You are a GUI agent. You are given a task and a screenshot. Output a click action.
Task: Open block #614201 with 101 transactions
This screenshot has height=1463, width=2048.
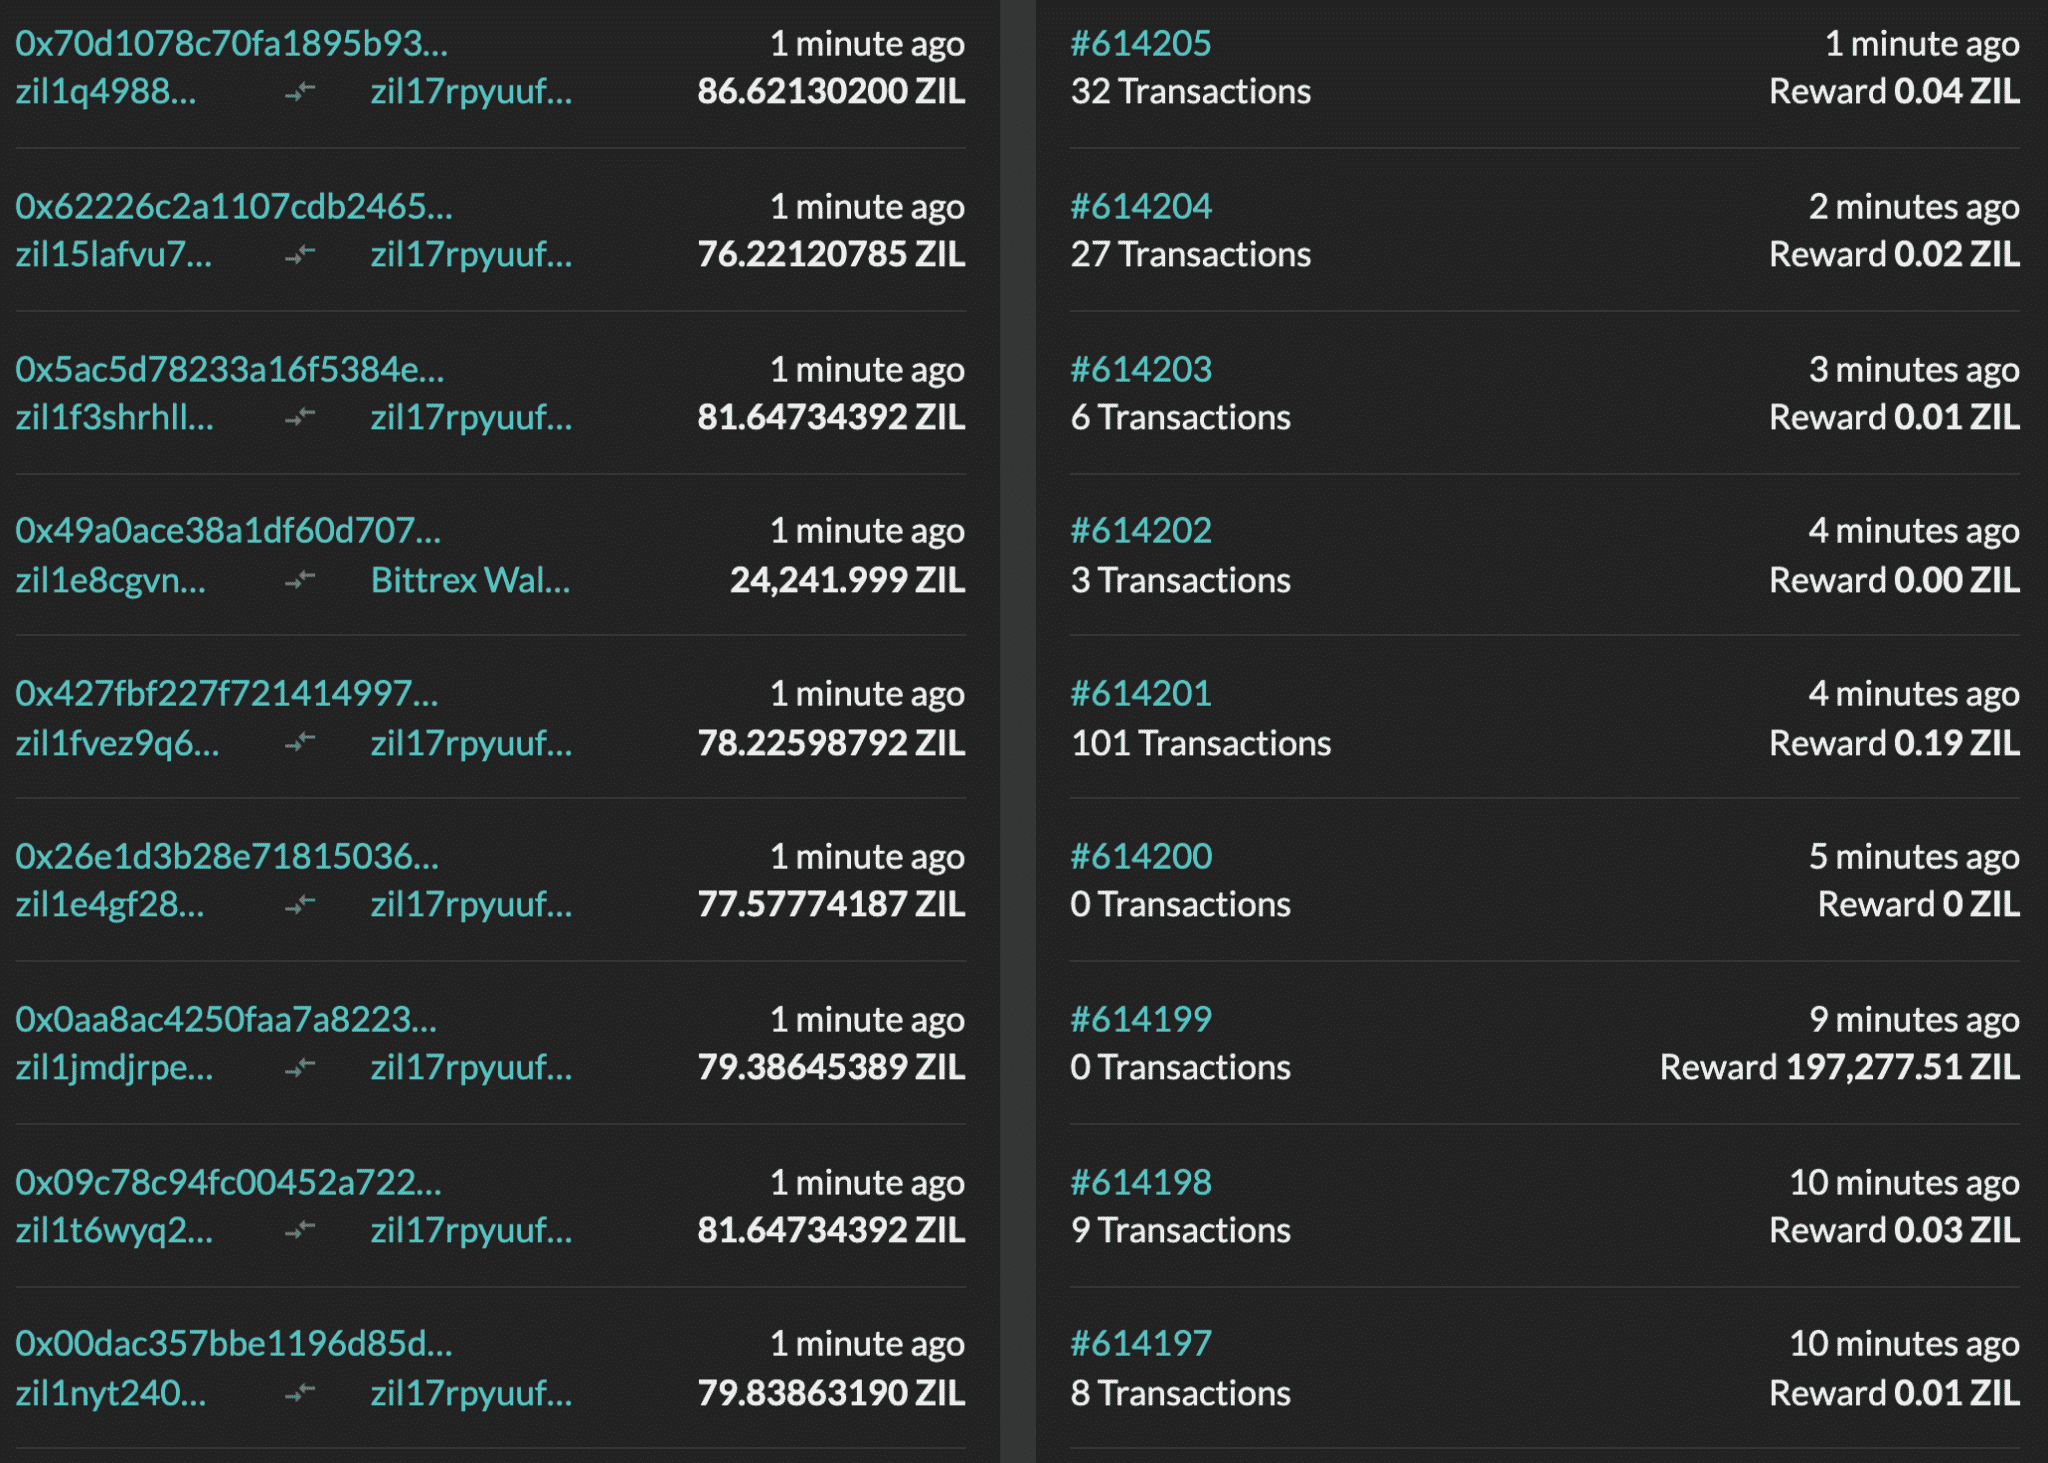point(1141,694)
